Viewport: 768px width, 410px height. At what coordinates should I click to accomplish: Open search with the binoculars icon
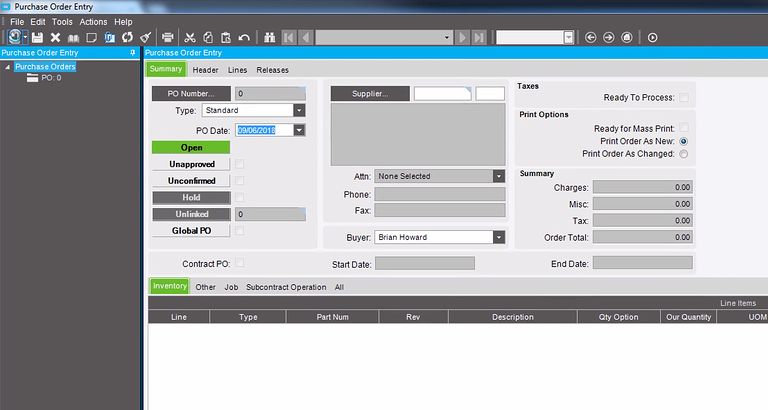(269, 37)
